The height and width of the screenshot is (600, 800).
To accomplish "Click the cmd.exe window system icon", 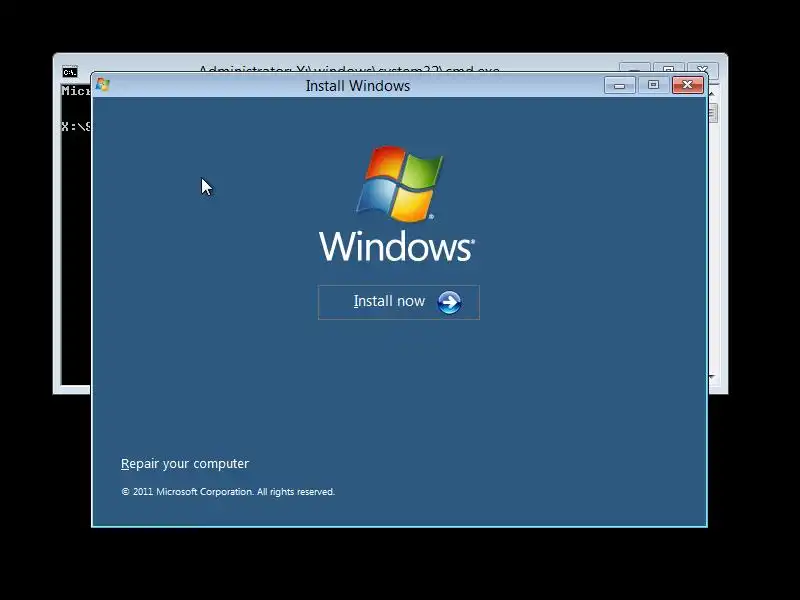I will point(70,72).
